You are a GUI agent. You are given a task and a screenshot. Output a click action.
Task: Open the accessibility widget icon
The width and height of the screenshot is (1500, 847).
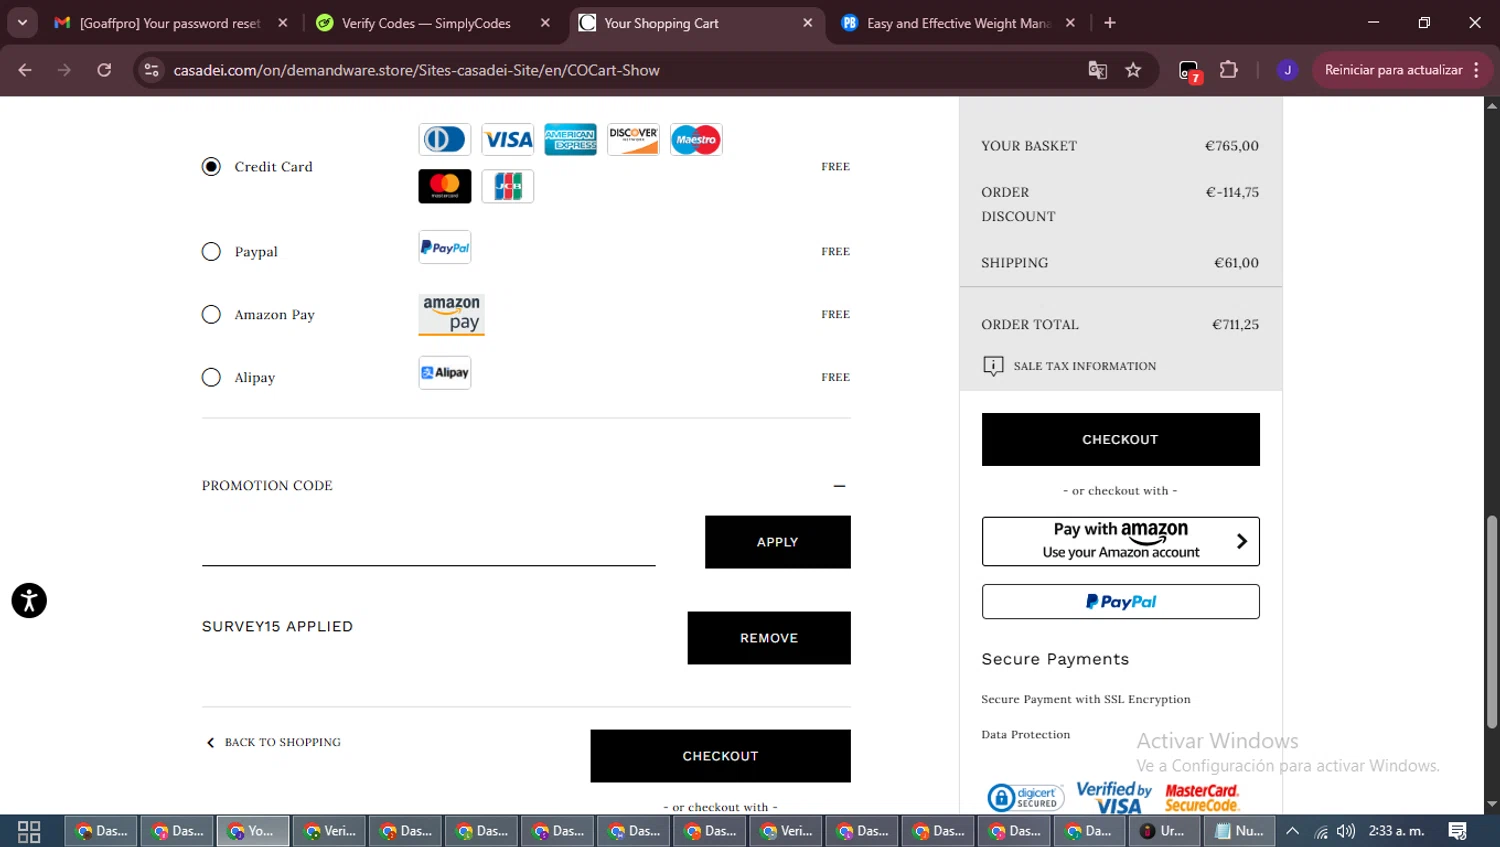tap(29, 600)
